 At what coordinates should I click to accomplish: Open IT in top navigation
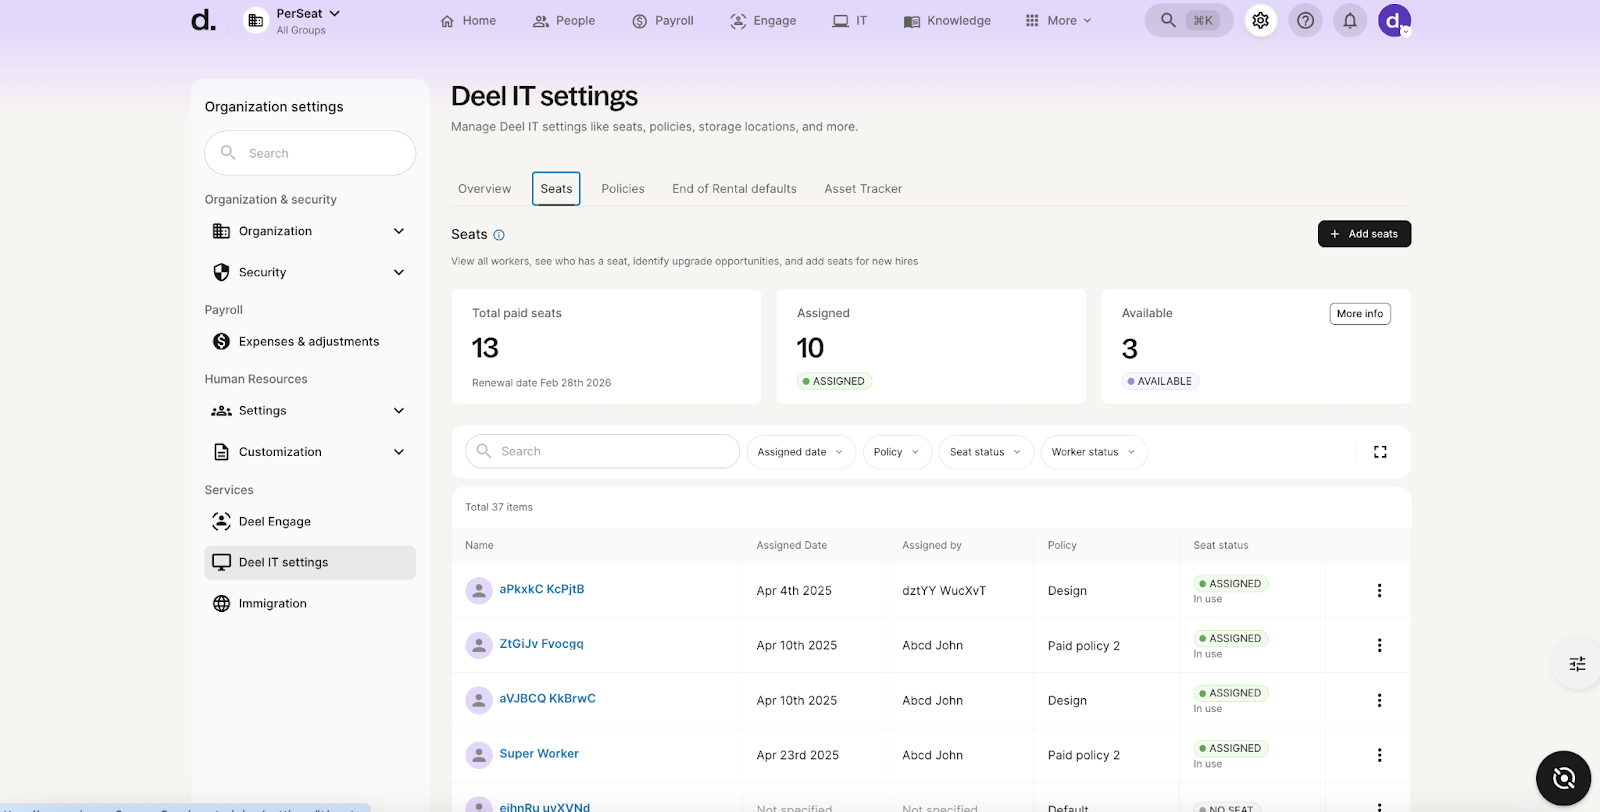850,21
